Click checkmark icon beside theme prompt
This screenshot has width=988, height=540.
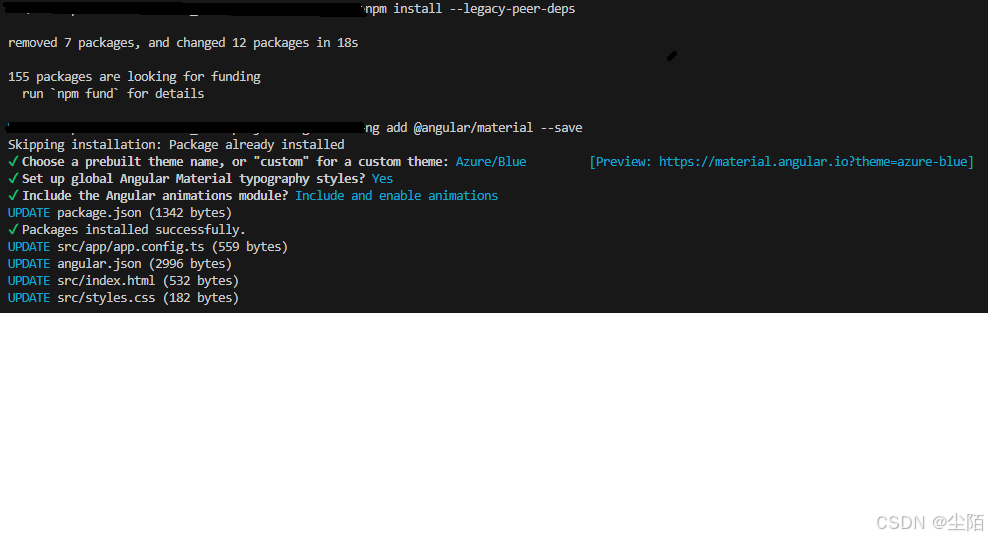13,162
